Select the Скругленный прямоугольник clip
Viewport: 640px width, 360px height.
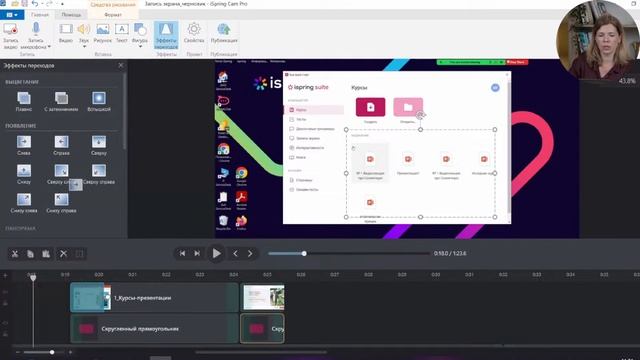pyautogui.click(x=154, y=329)
